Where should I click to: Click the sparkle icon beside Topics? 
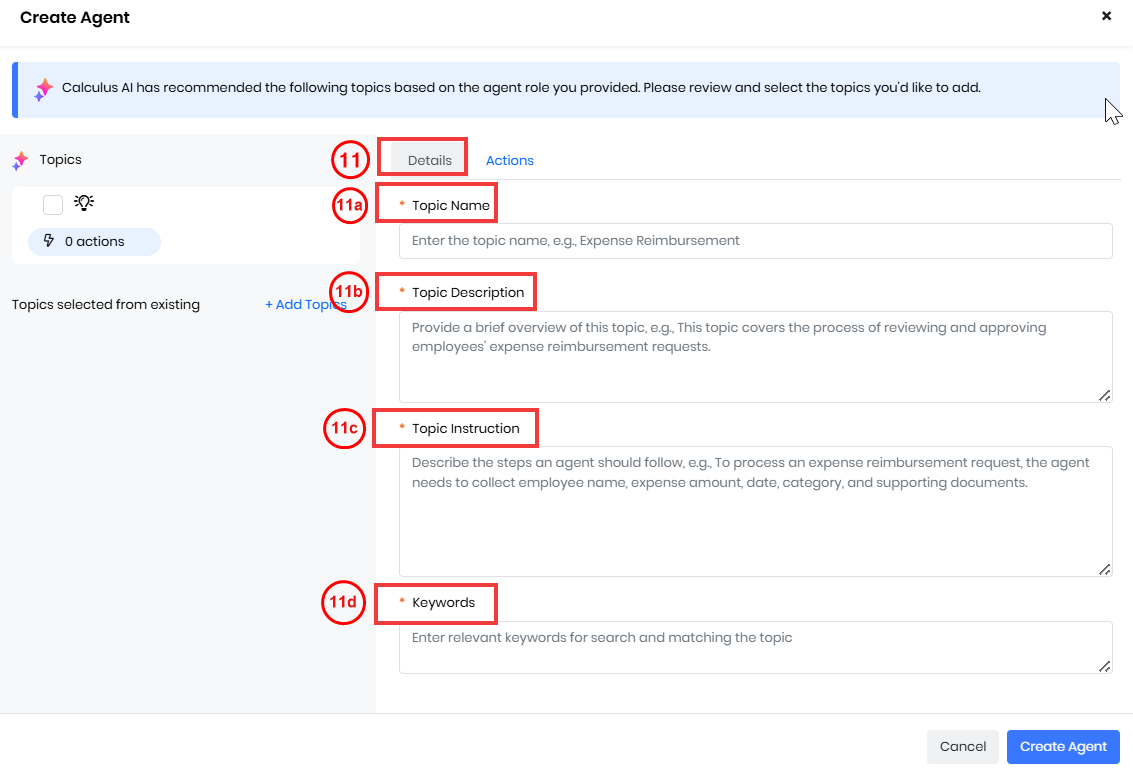click(20, 160)
